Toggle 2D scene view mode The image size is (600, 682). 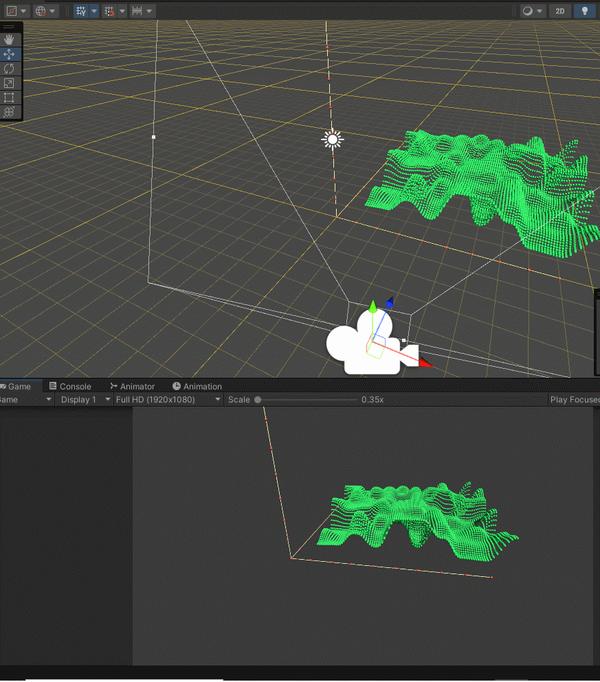pyautogui.click(x=560, y=11)
